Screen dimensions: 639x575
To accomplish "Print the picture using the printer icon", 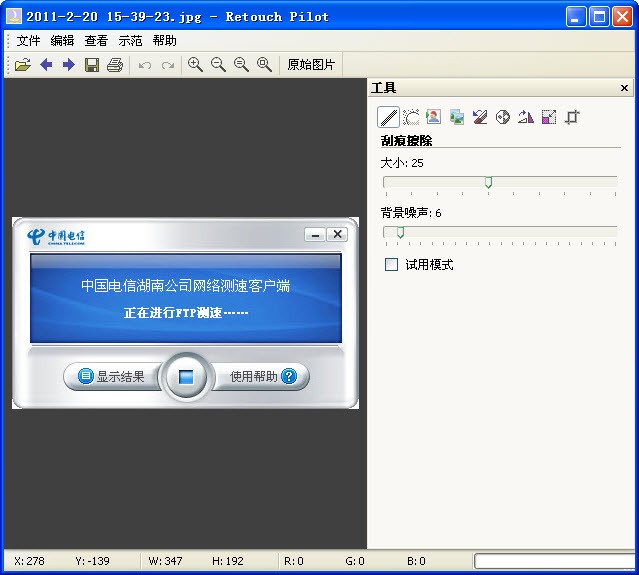I will click(x=115, y=64).
